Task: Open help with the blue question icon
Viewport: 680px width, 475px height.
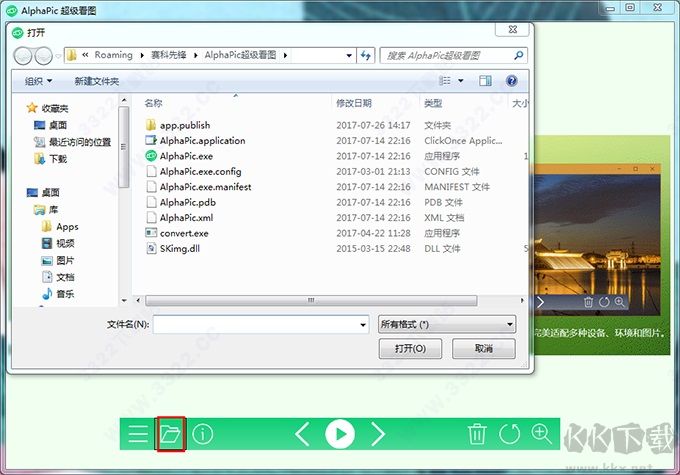Action: coord(512,81)
